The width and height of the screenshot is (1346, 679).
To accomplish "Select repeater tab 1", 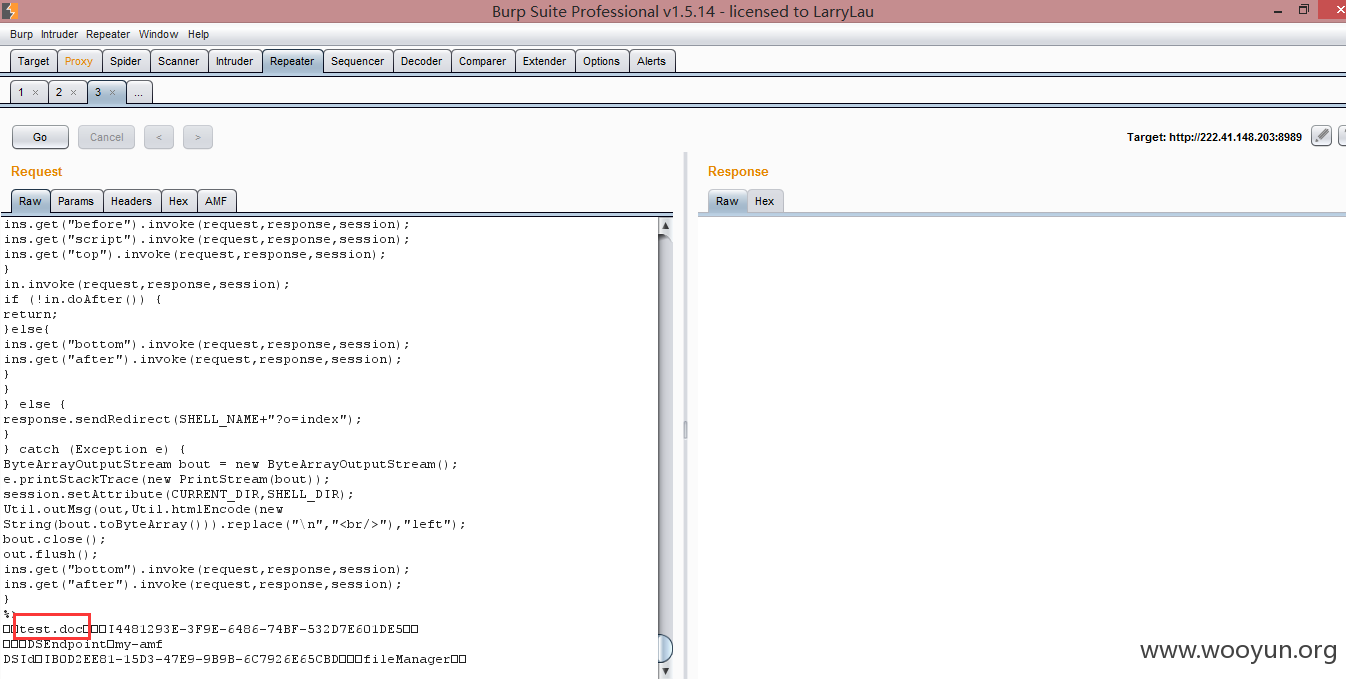I will pyautogui.click(x=21, y=92).
